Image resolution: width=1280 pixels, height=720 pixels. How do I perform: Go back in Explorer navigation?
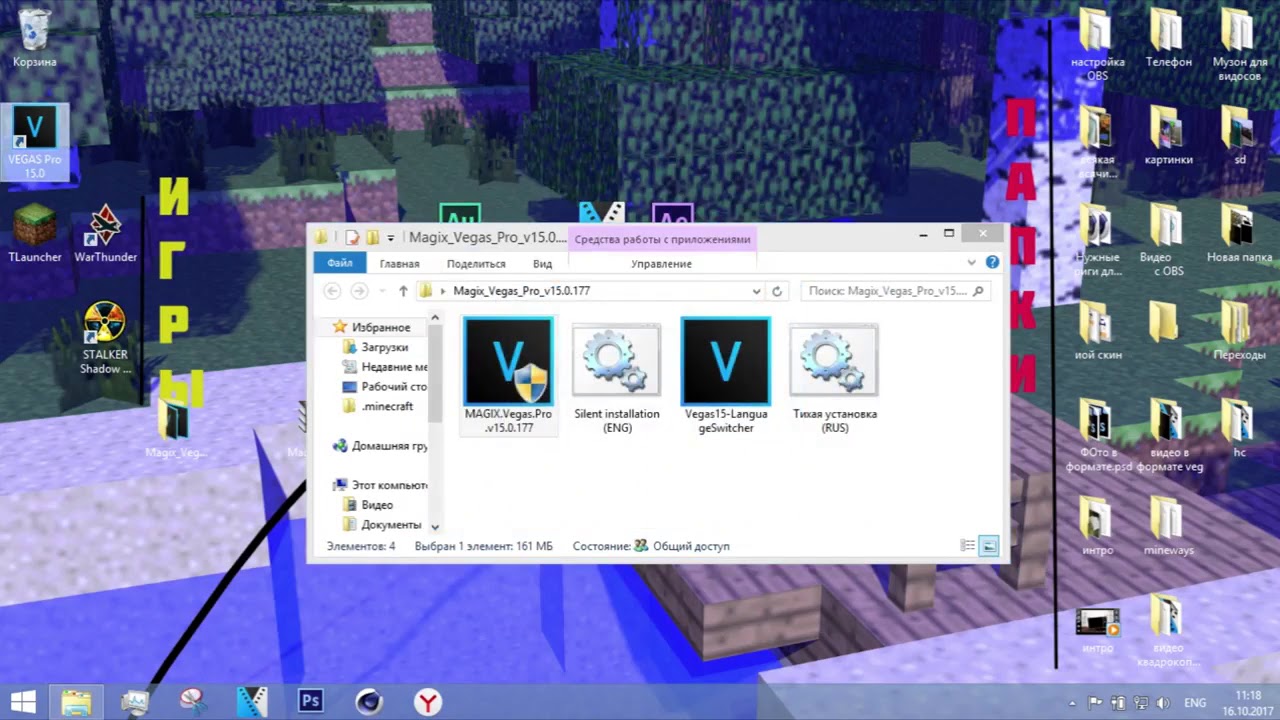(332, 291)
